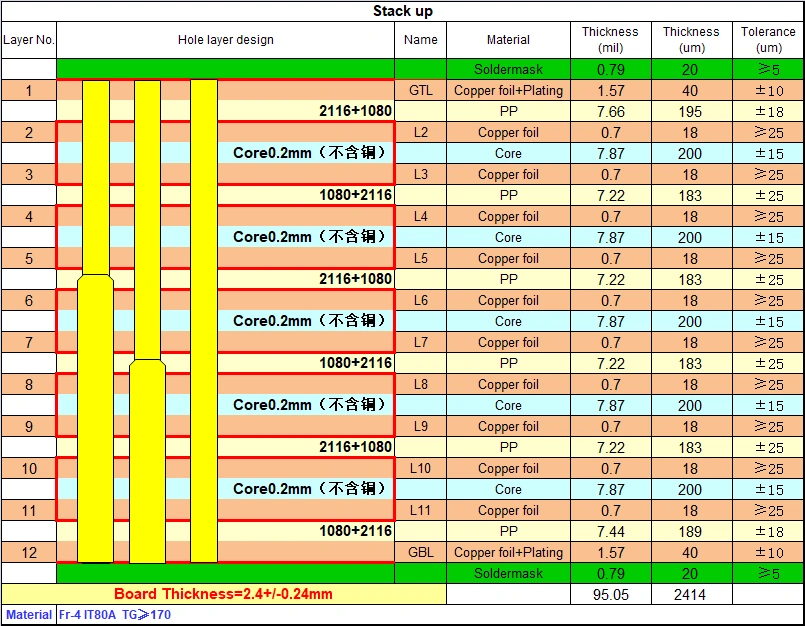Screen dimensions: 805x626
Task: Select layer number 6 cell
Action: click(x=29, y=300)
